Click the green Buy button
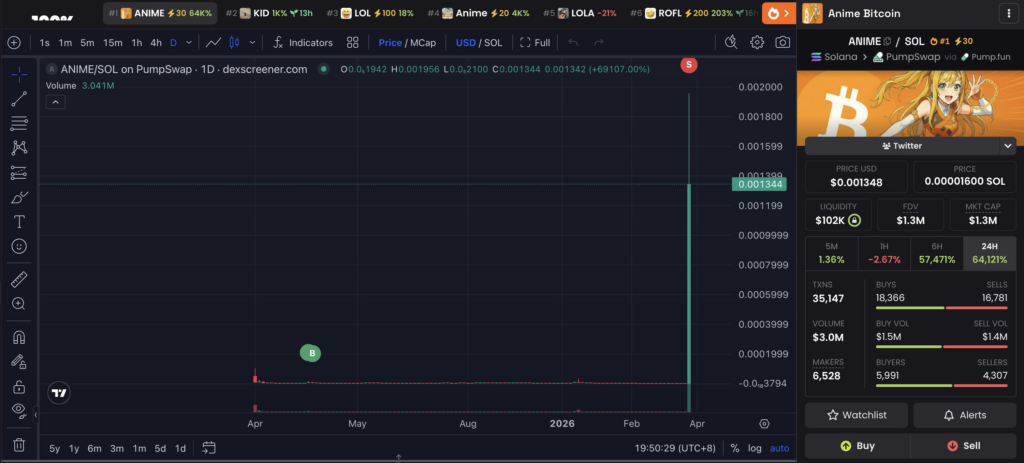Screen dimensions: 1024x463 pyautogui.click(x=857, y=446)
